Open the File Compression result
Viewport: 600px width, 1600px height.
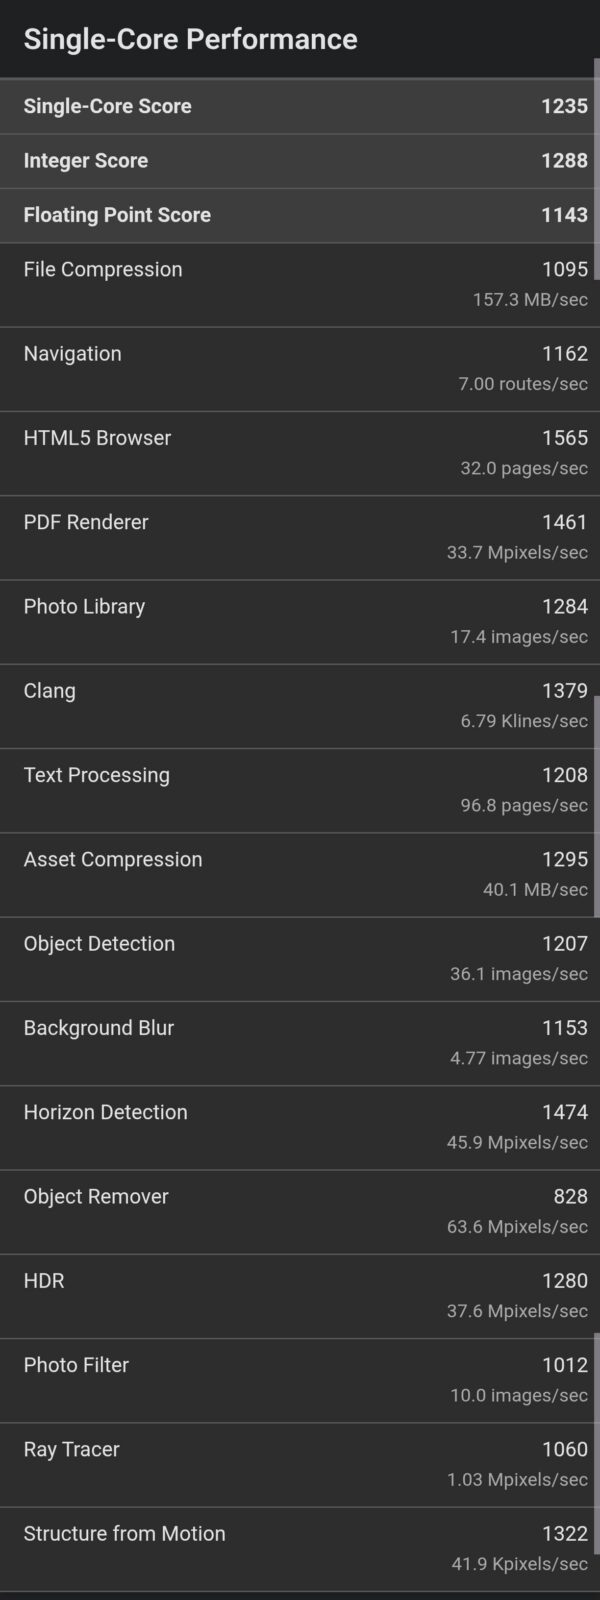click(300, 284)
